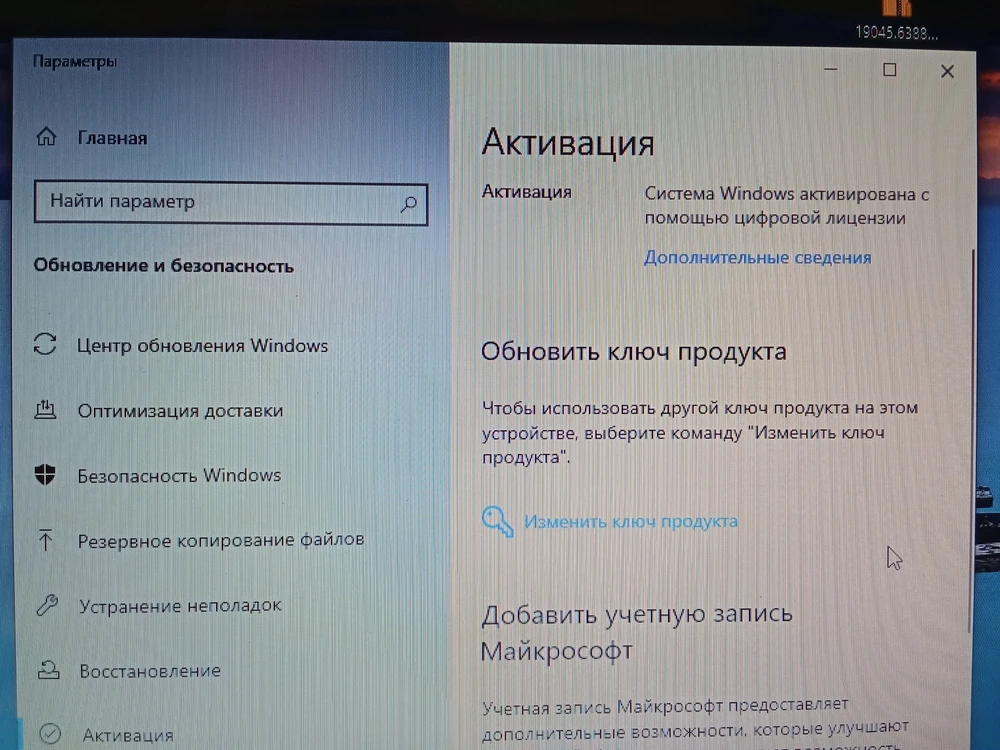
Task: Click the Центр обновления Windows sync arrows icon
Action: click(x=45, y=345)
